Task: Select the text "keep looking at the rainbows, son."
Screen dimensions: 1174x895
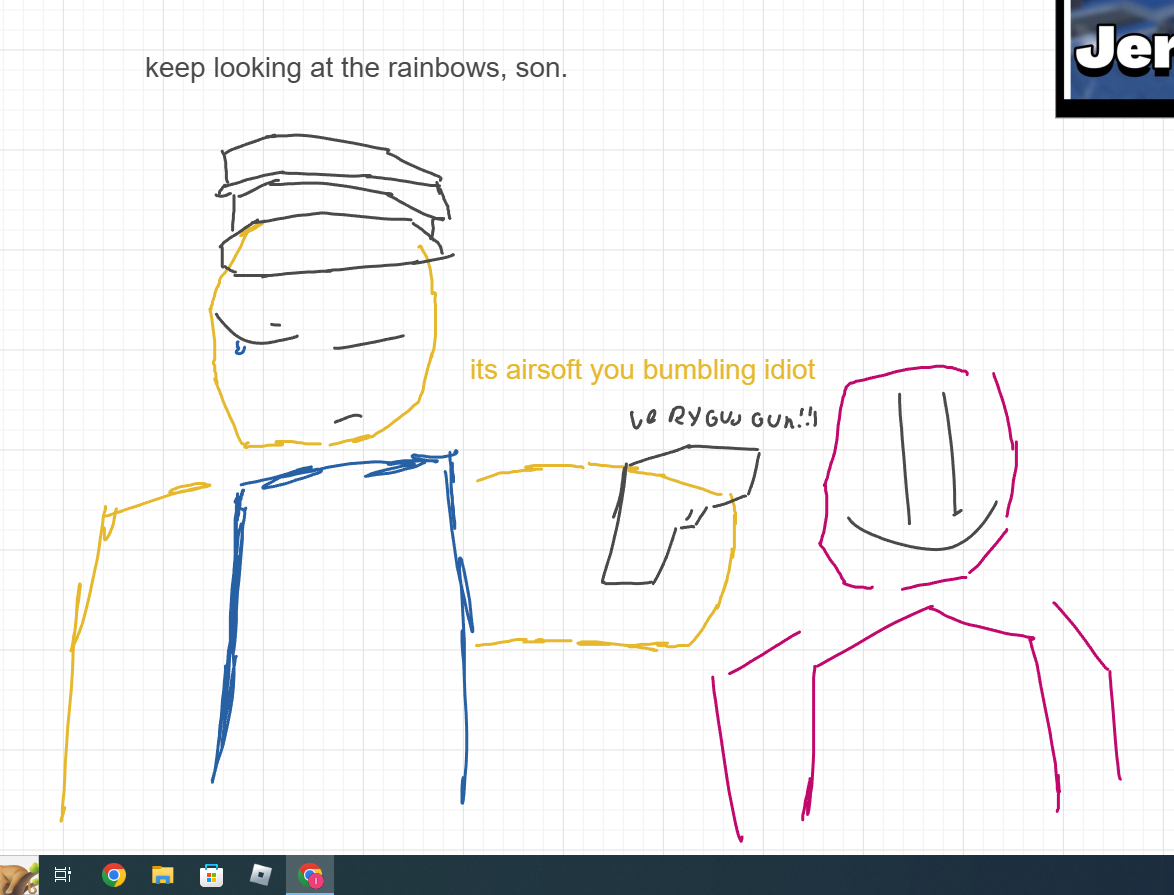Action: (x=356, y=68)
